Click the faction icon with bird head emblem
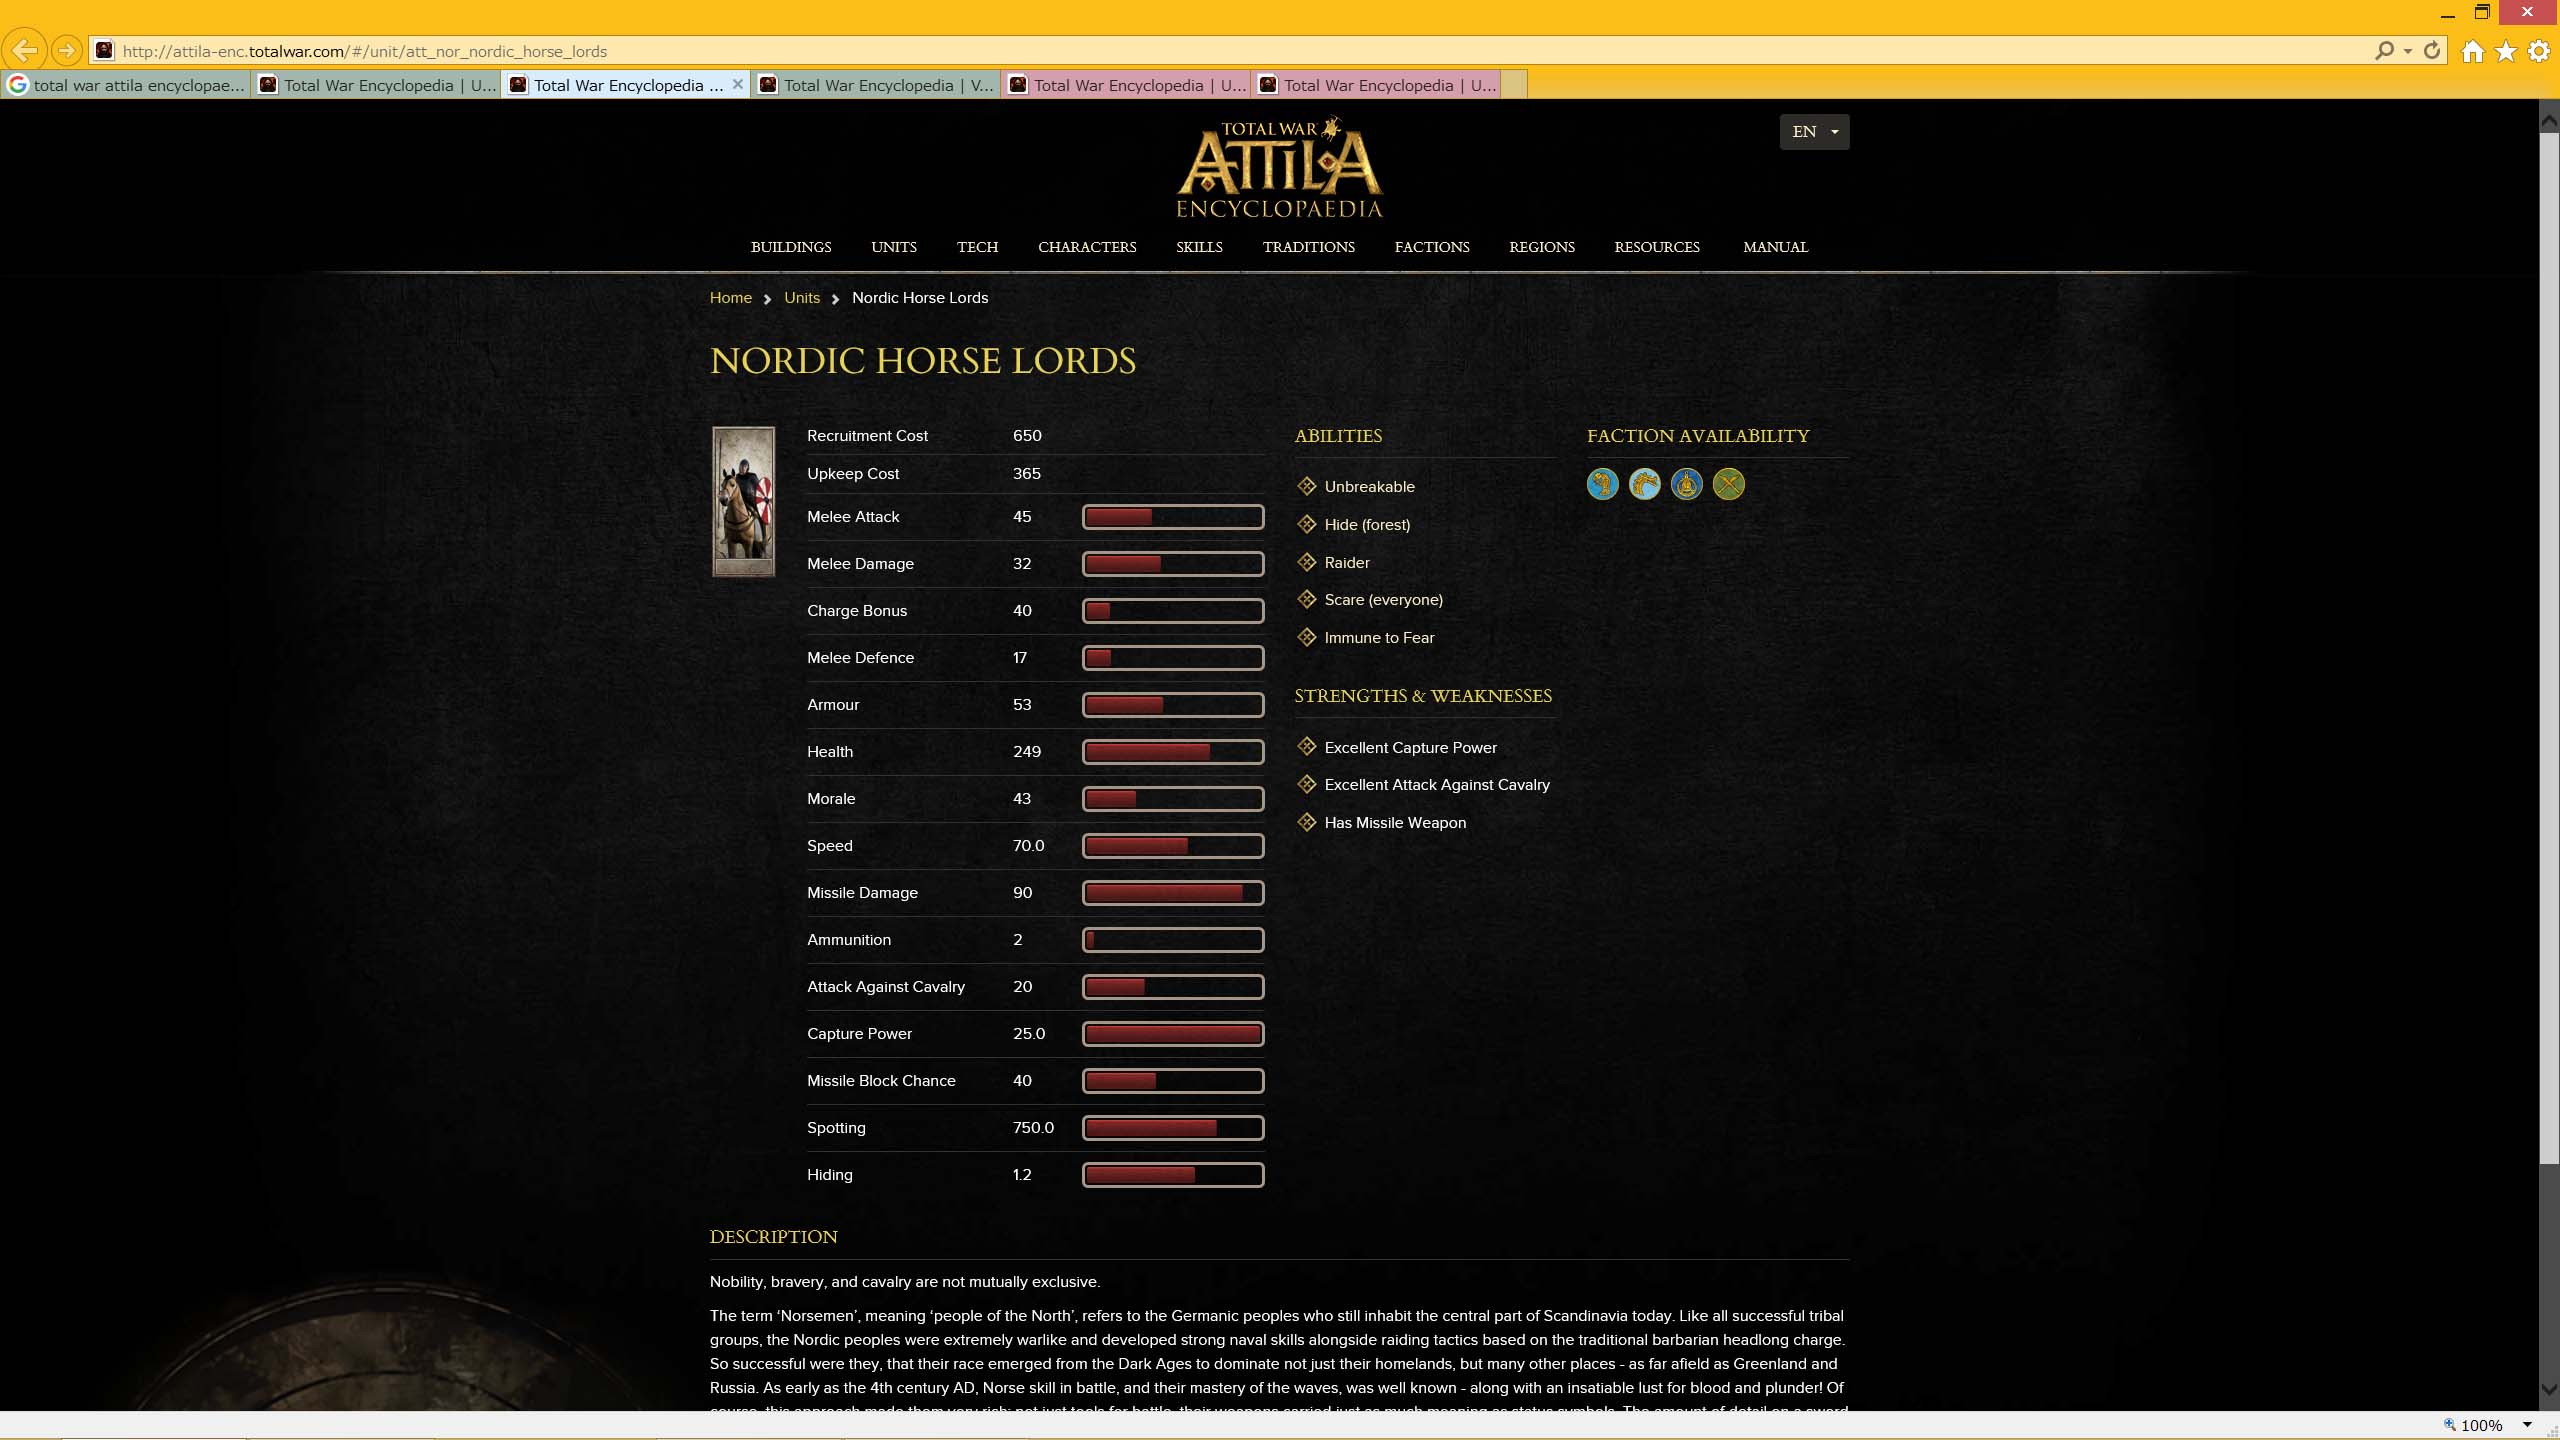 pyautogui.click(x=1603, y=485)
